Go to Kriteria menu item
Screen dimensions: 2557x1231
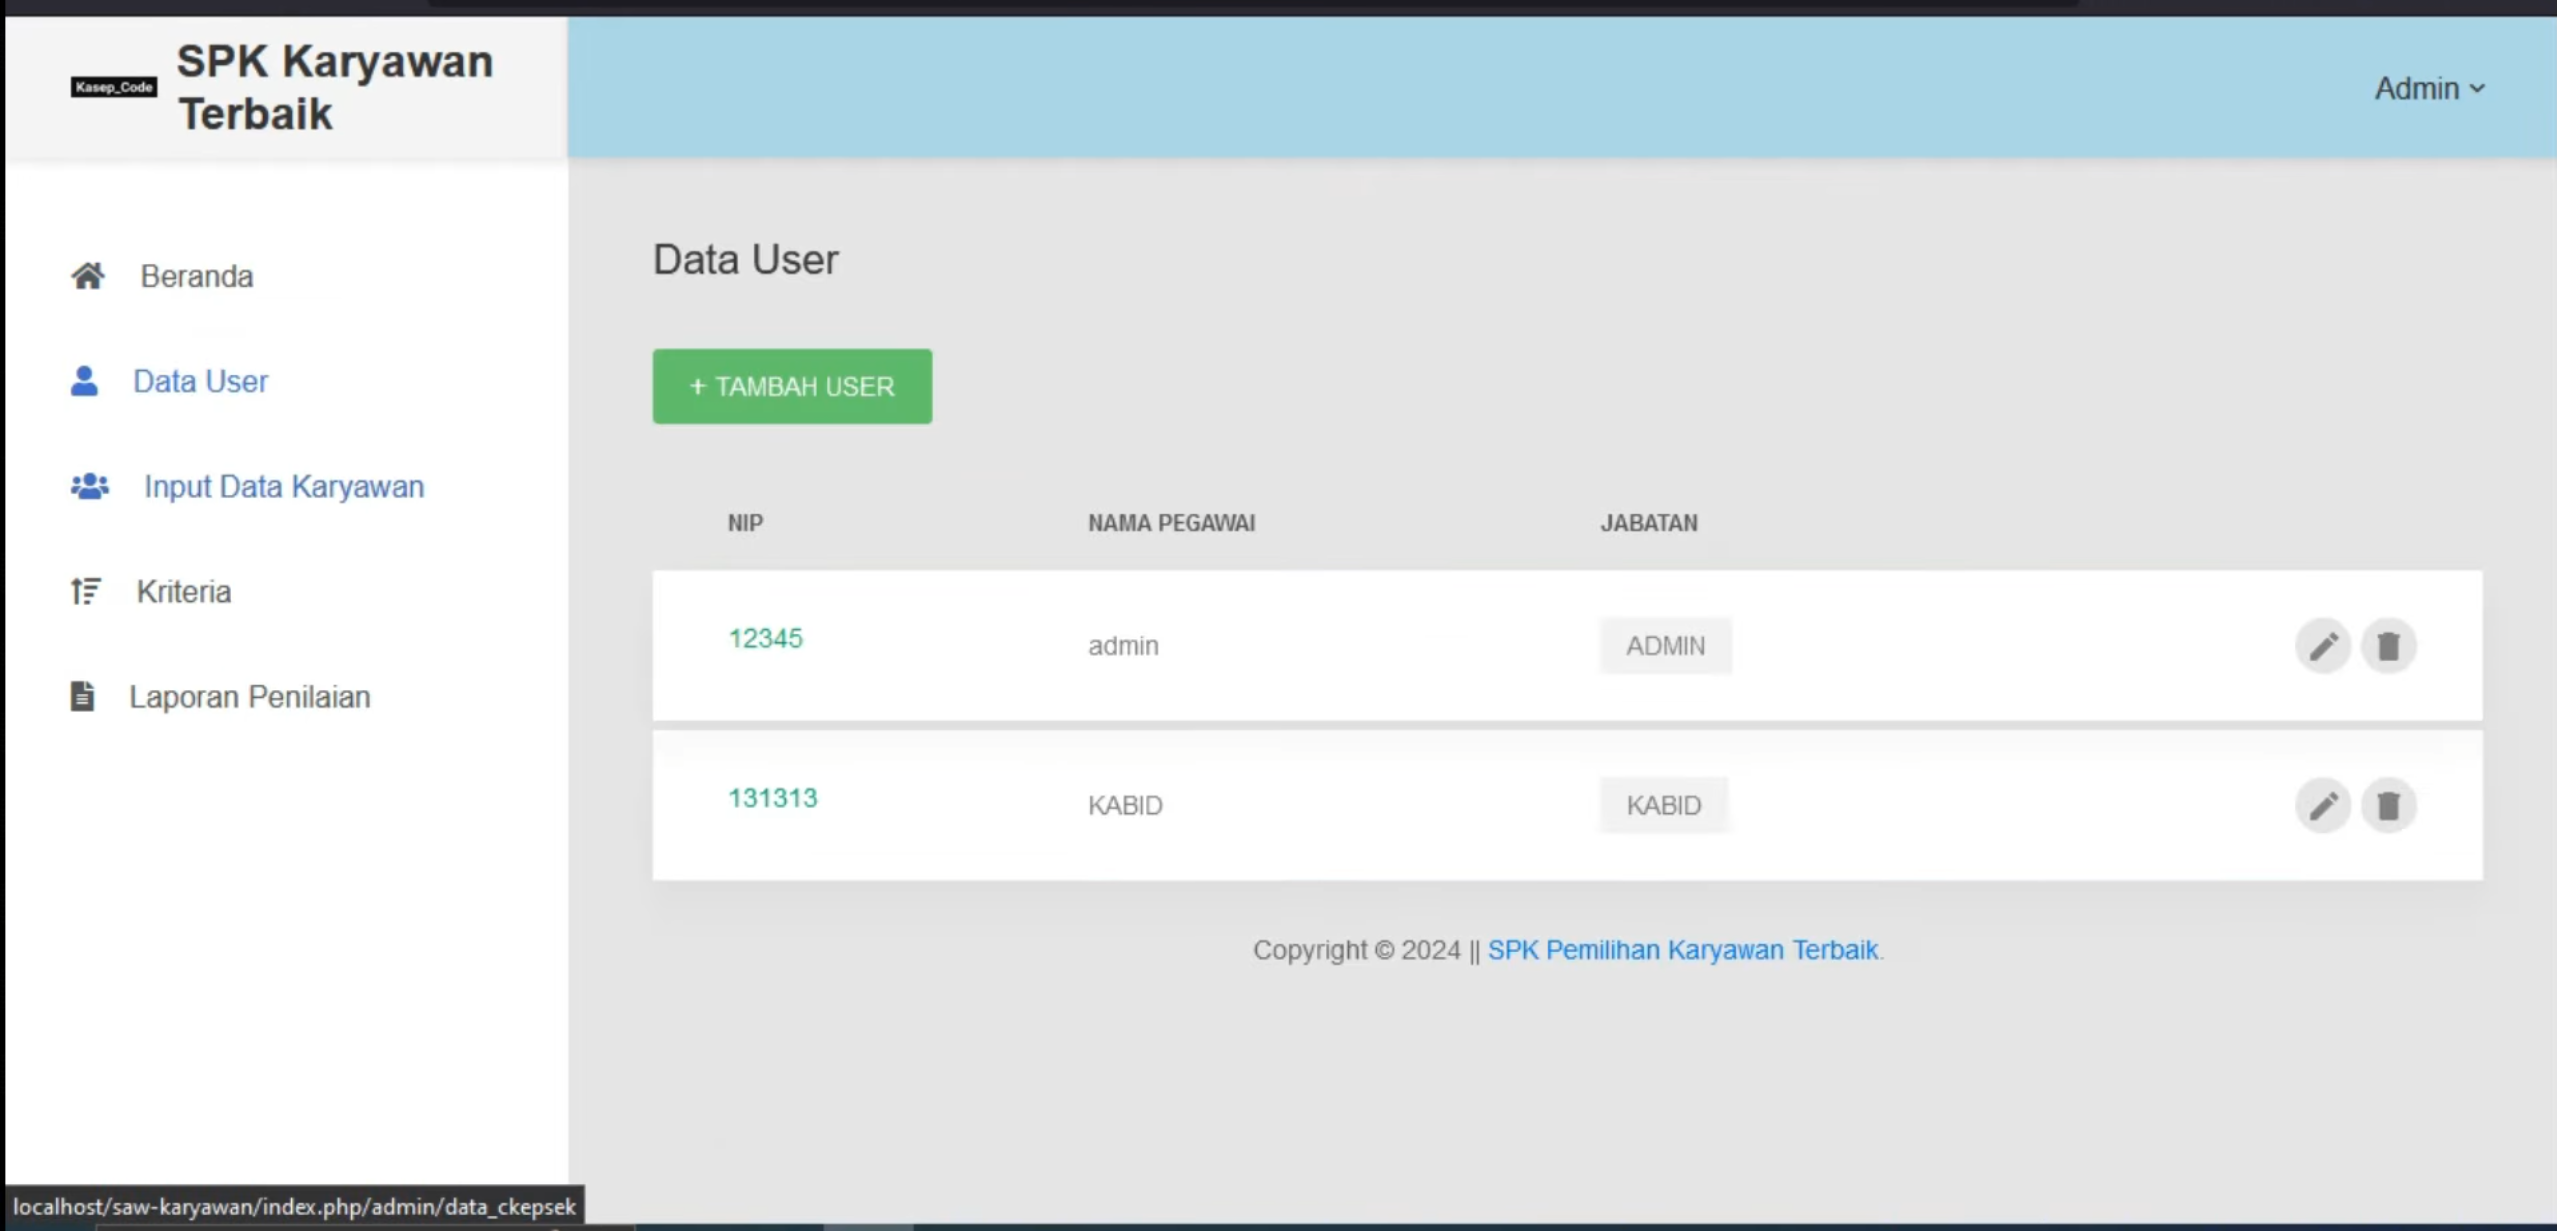pos(184,591)
